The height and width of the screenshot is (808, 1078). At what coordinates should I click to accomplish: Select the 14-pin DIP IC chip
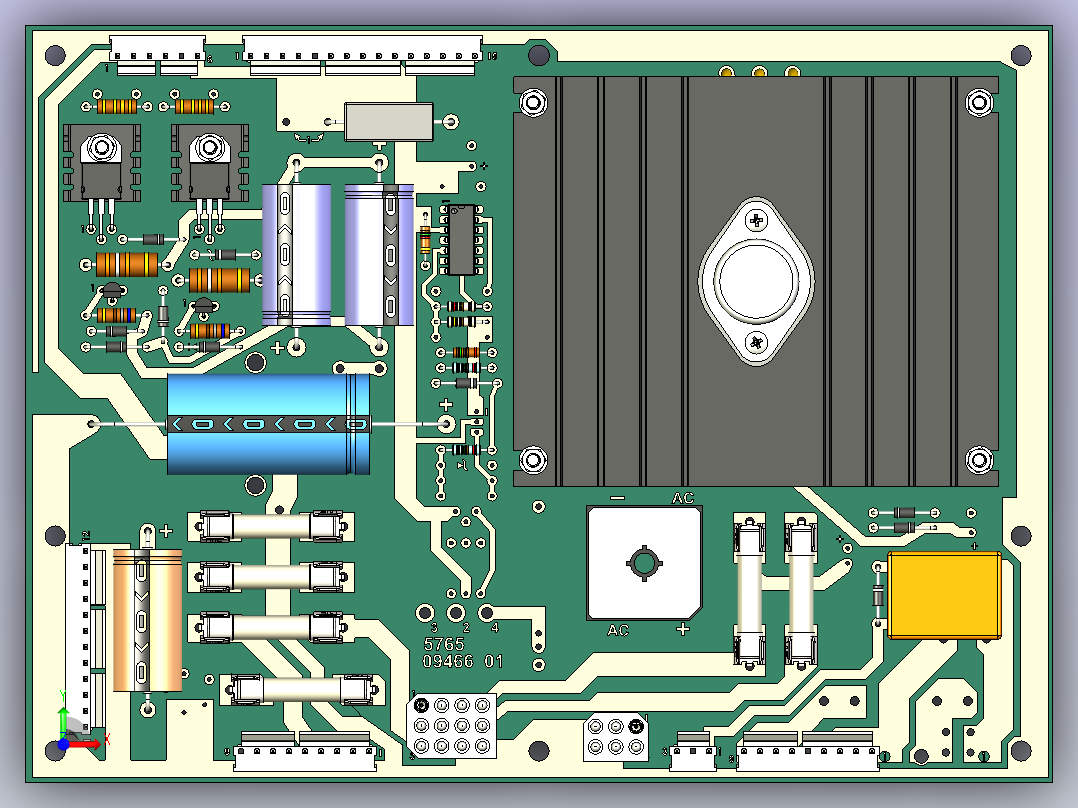[461, 239]
